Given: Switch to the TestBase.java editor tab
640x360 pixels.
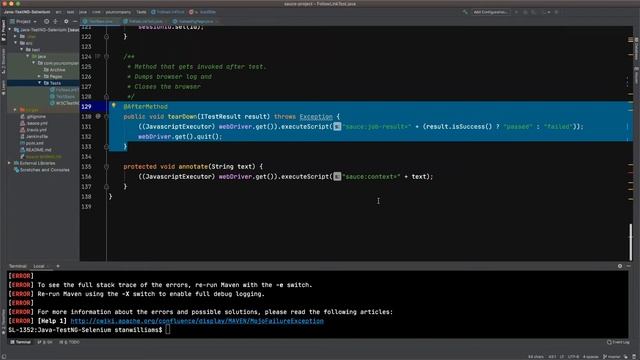Looking at the screenshot, I should click(x=100, y=21).
